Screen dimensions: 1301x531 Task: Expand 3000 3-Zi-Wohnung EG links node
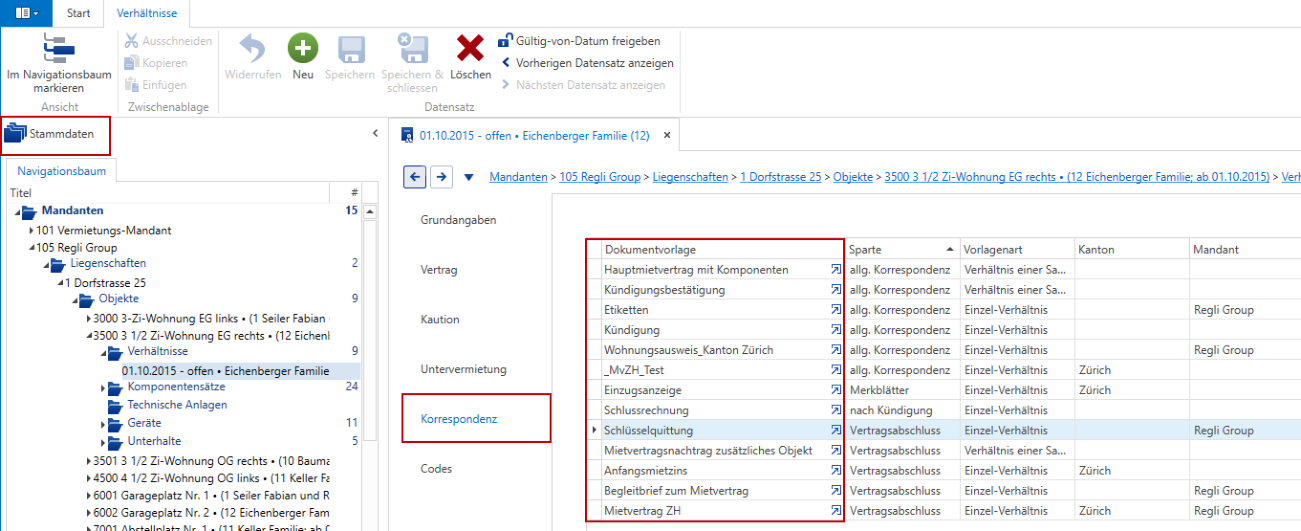point(88,318)
